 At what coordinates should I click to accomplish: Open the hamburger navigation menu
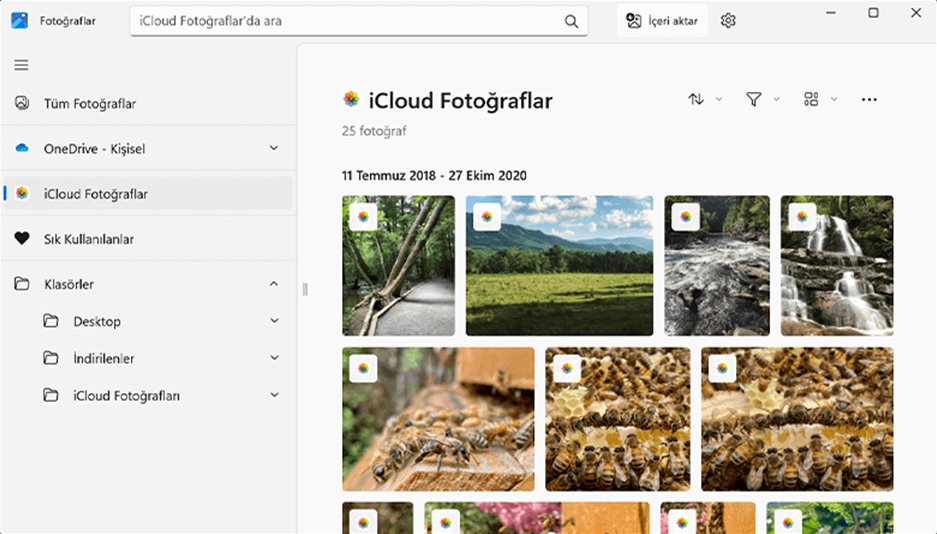[22, 65]
